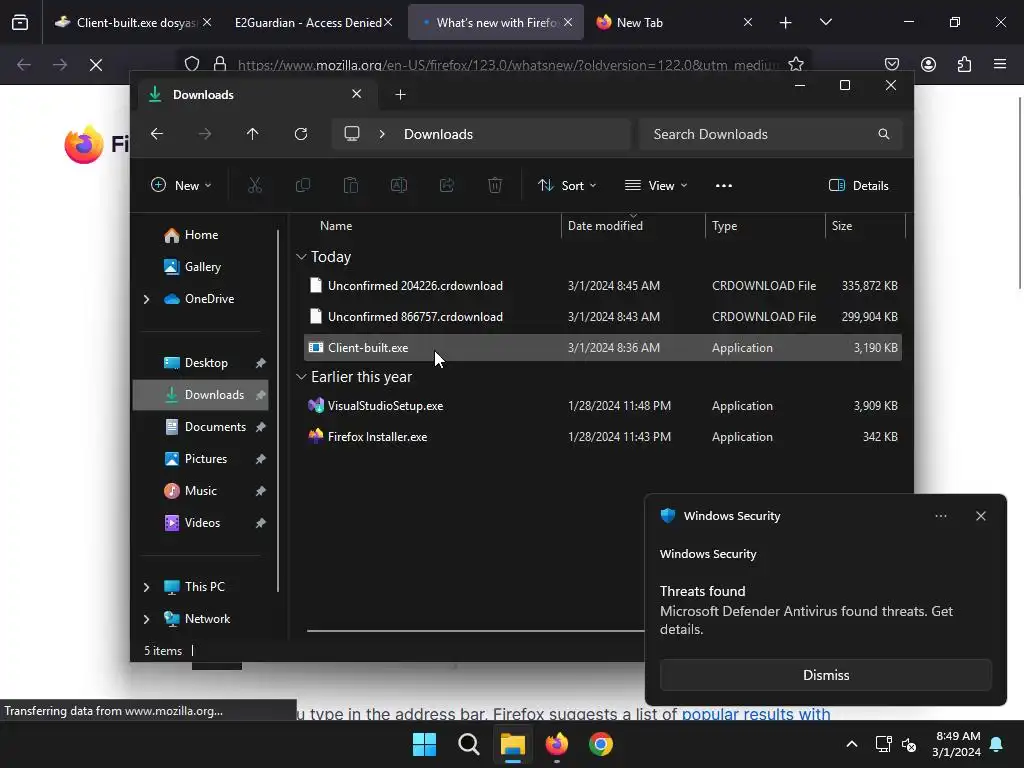Open Gallery in navigation pane

(x=202, y=267)
